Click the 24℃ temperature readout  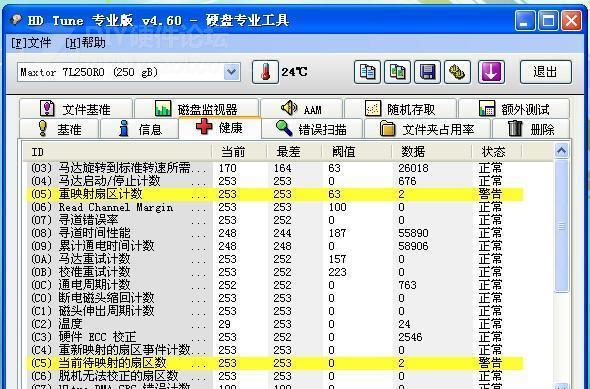(294, 72)
